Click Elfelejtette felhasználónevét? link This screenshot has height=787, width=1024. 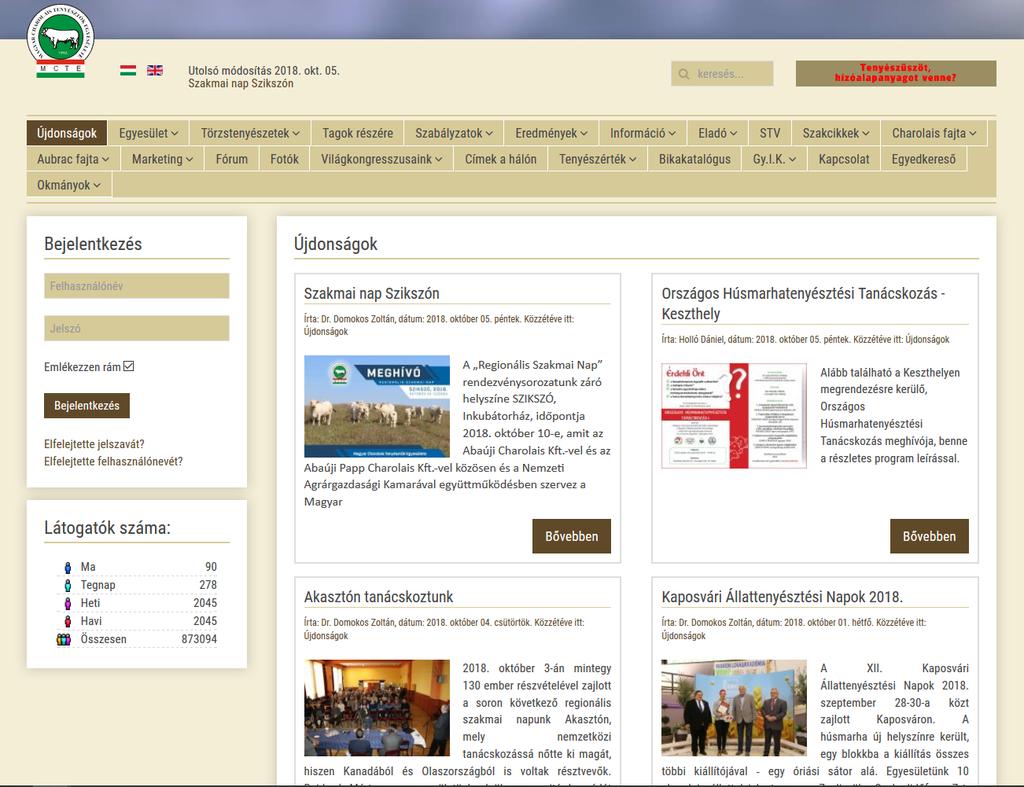[114, 461]
